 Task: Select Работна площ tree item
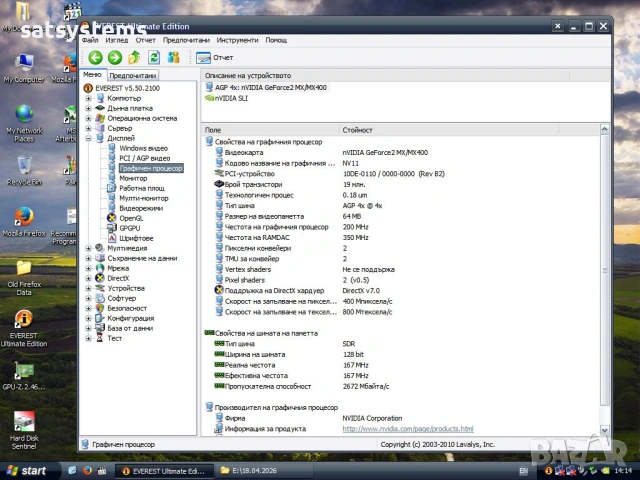coord(142,188)
